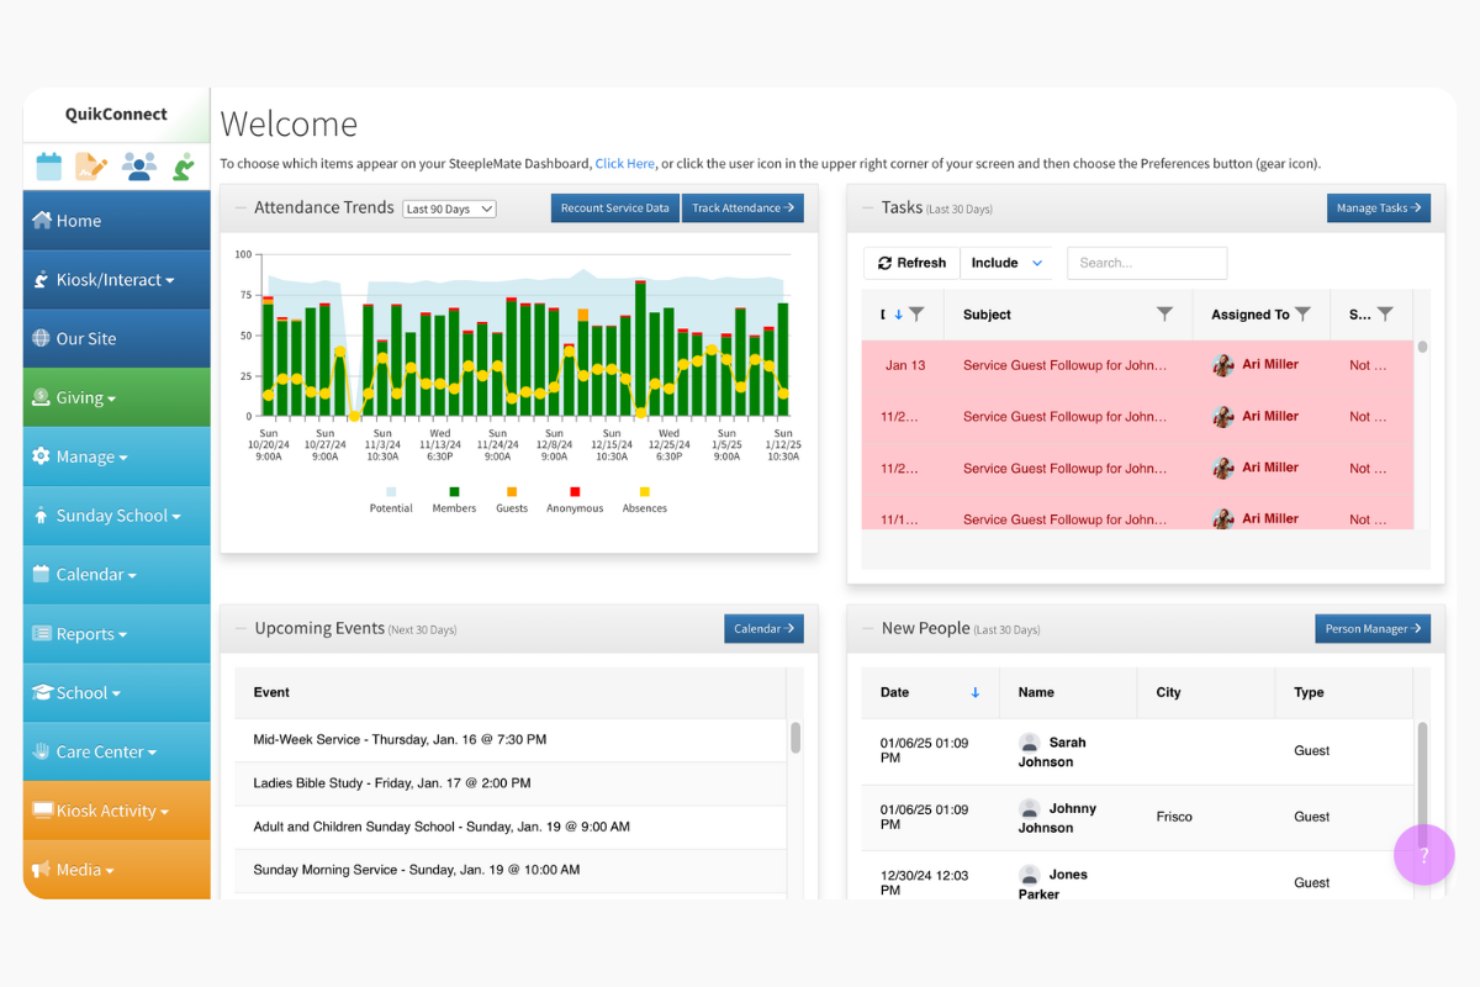Open Our Site from the sidebar
The height and width of the screenshot is (987, 1480).
[x=116, y=339]
